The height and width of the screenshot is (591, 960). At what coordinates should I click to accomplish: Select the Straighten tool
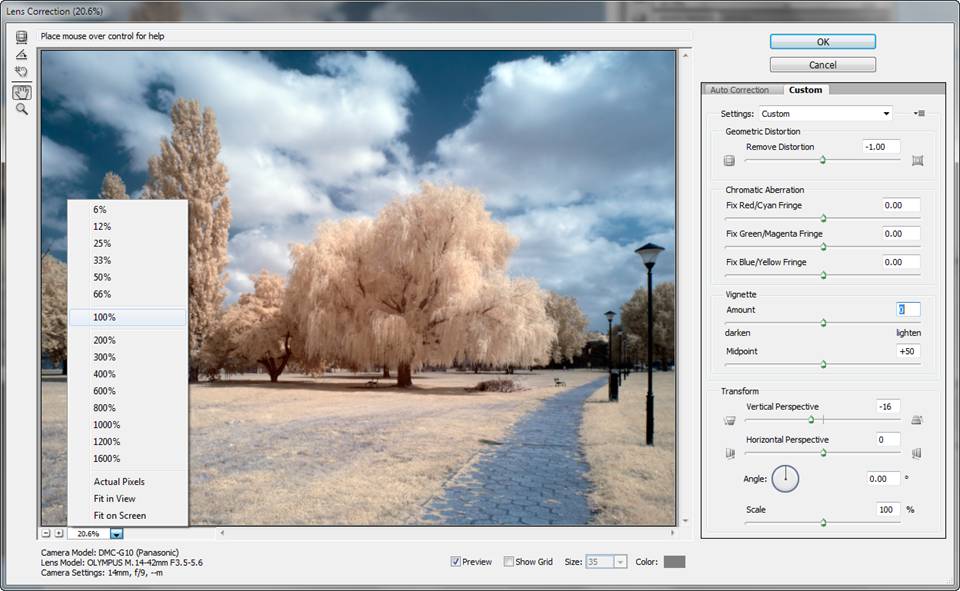tap(21, 55)
